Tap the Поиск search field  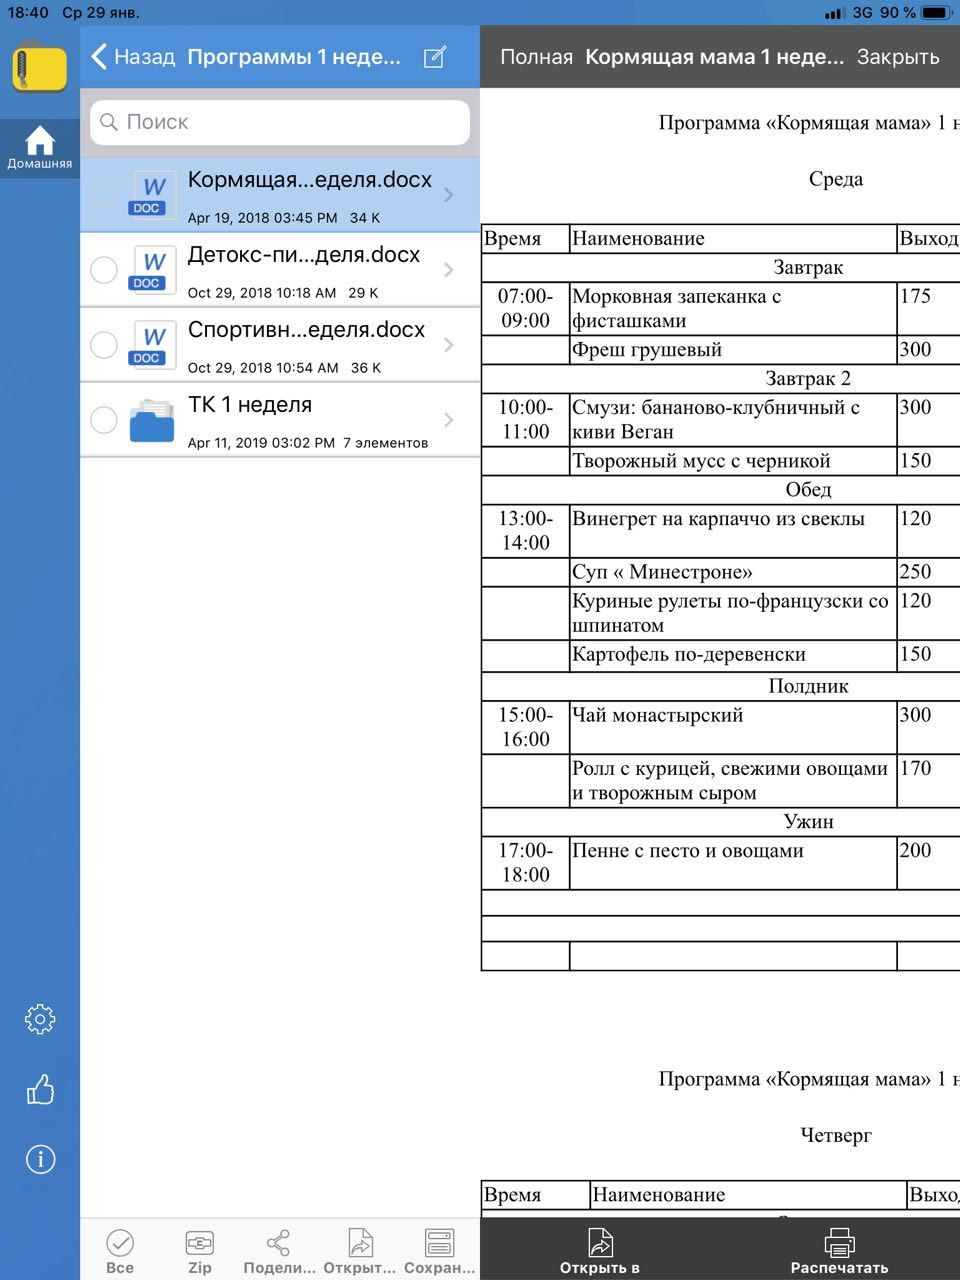click(x=280, y=122)
